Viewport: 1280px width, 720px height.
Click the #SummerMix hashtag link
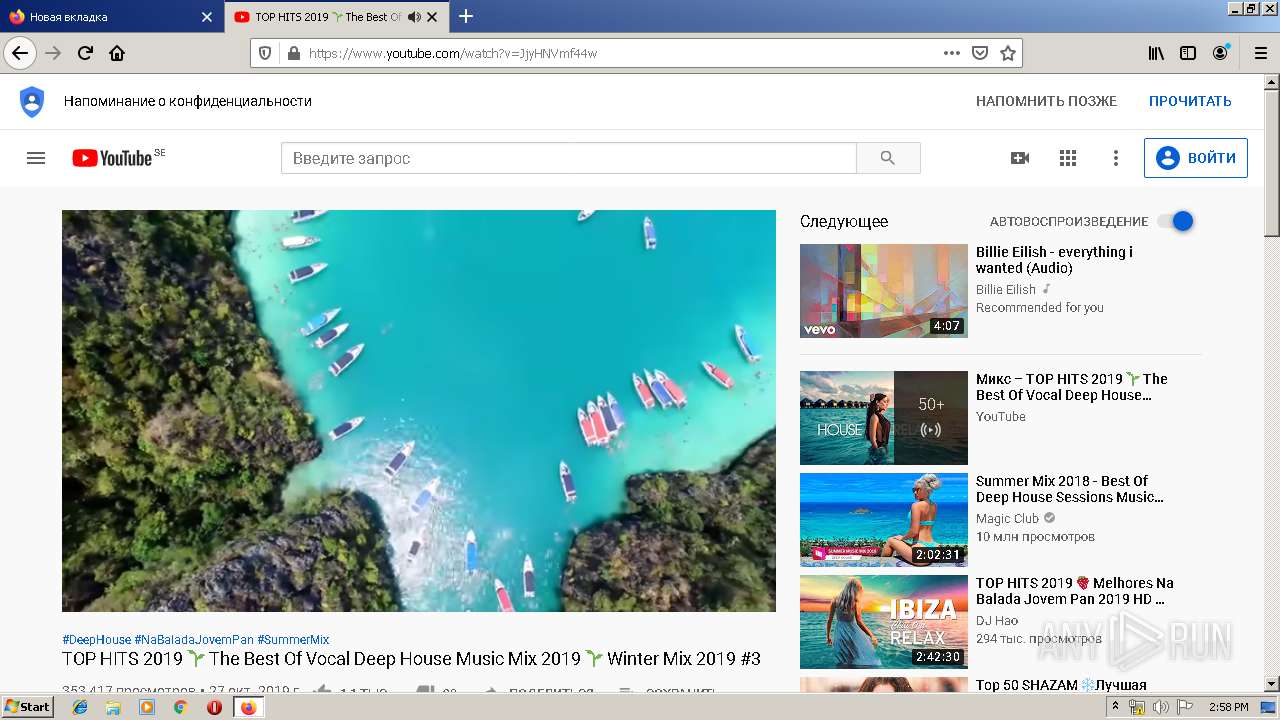coord(293,640)
